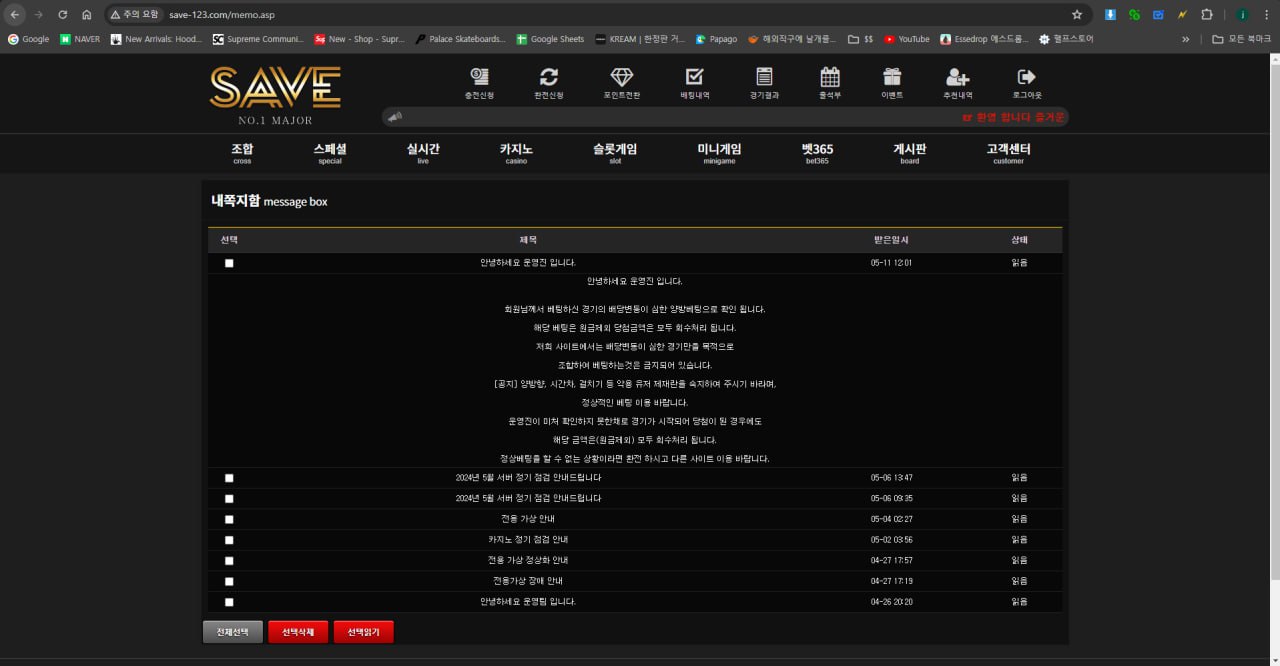Click the blue download extension icon

pyautogui.click(x=1111, y=15)
